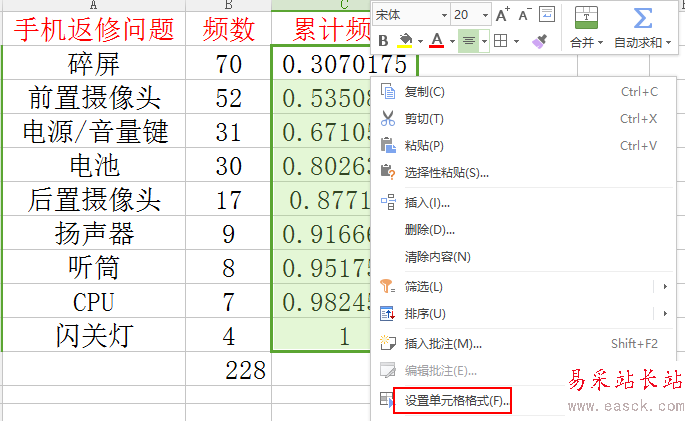Select the frequency cell showing 52
The image size is (685, 421).
[x=228, y=97]
